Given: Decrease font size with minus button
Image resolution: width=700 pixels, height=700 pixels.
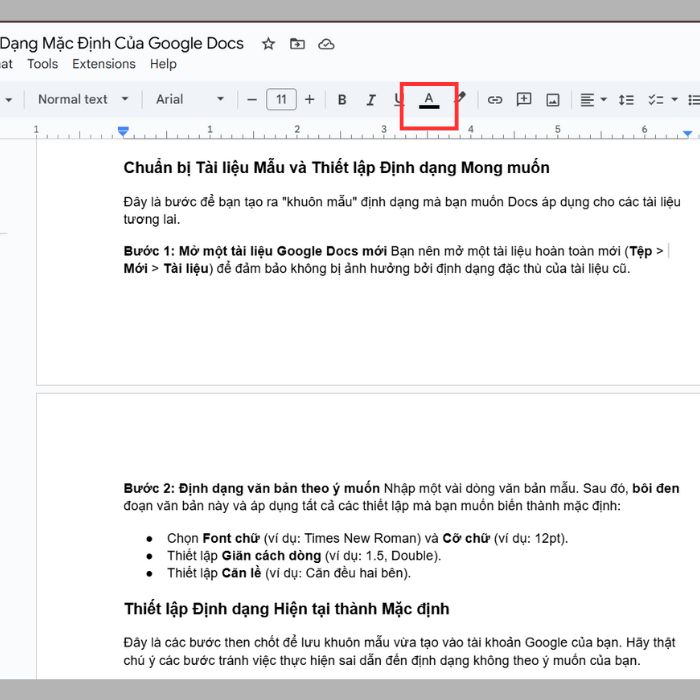Looking at the screenshot, I should (252, 100).
